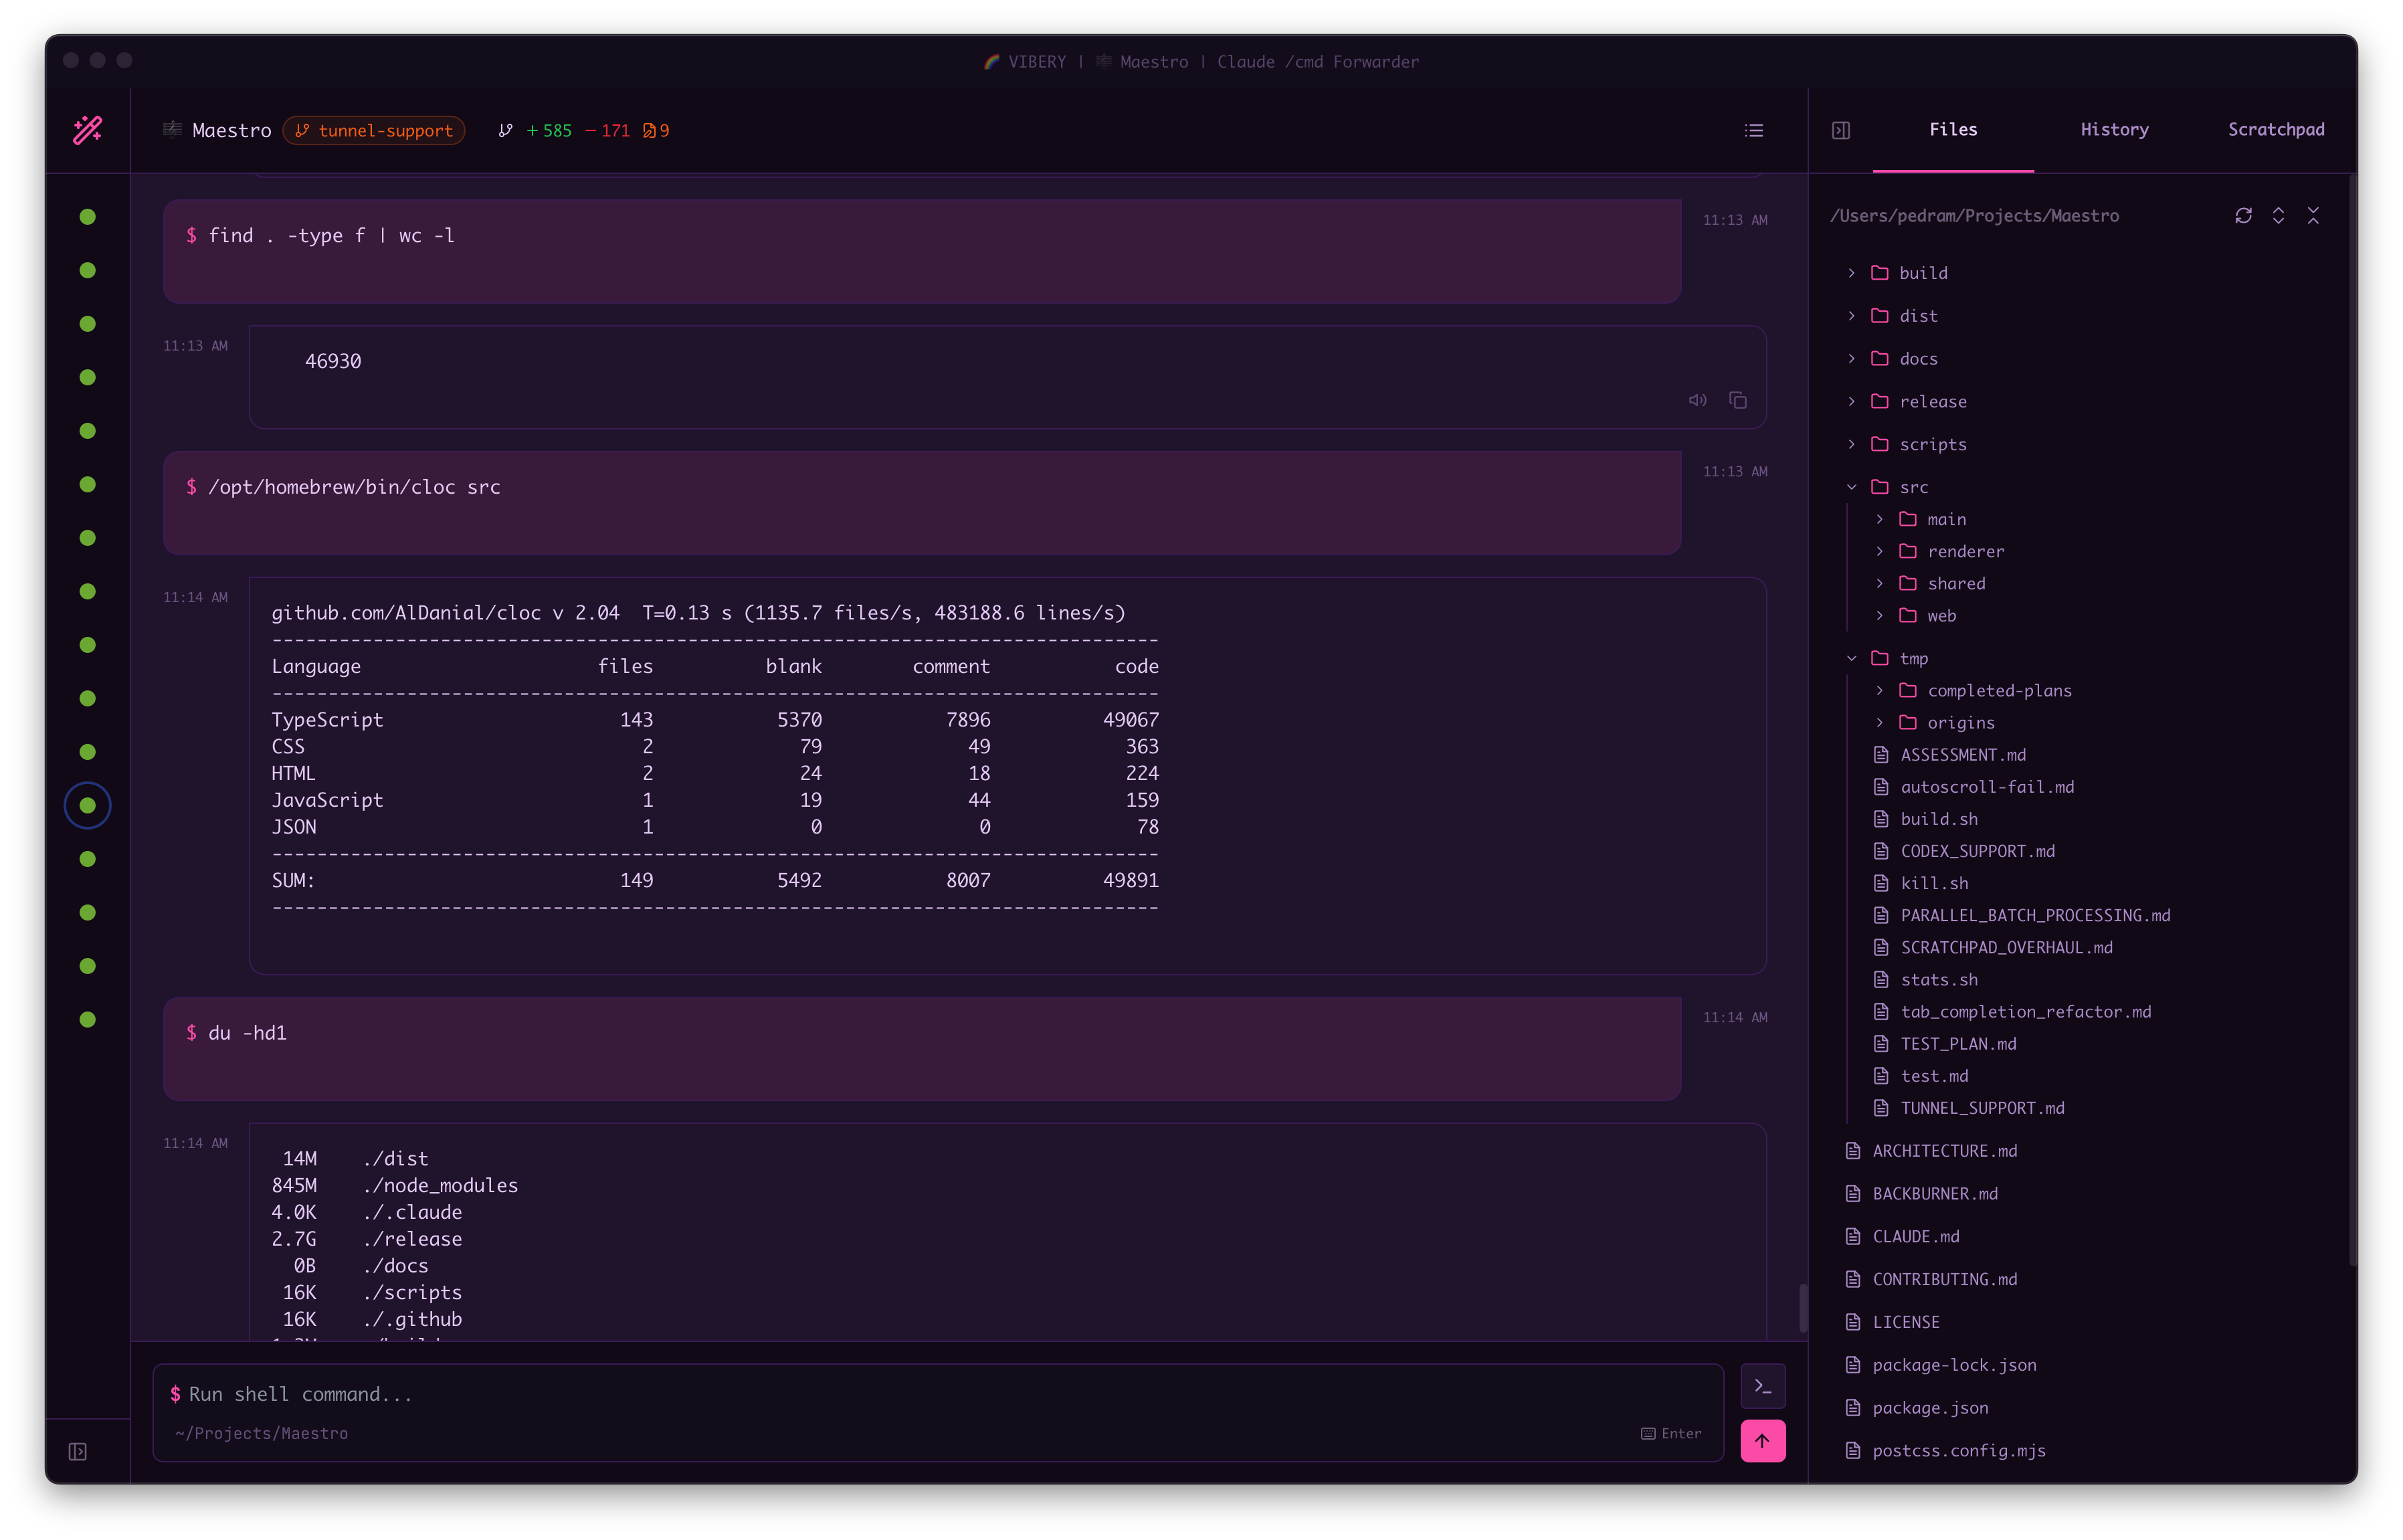Image resolution: width=2403 pixels, height=1540 pixels.
Task: Refresh the file tree
Action: point(2243,216)
